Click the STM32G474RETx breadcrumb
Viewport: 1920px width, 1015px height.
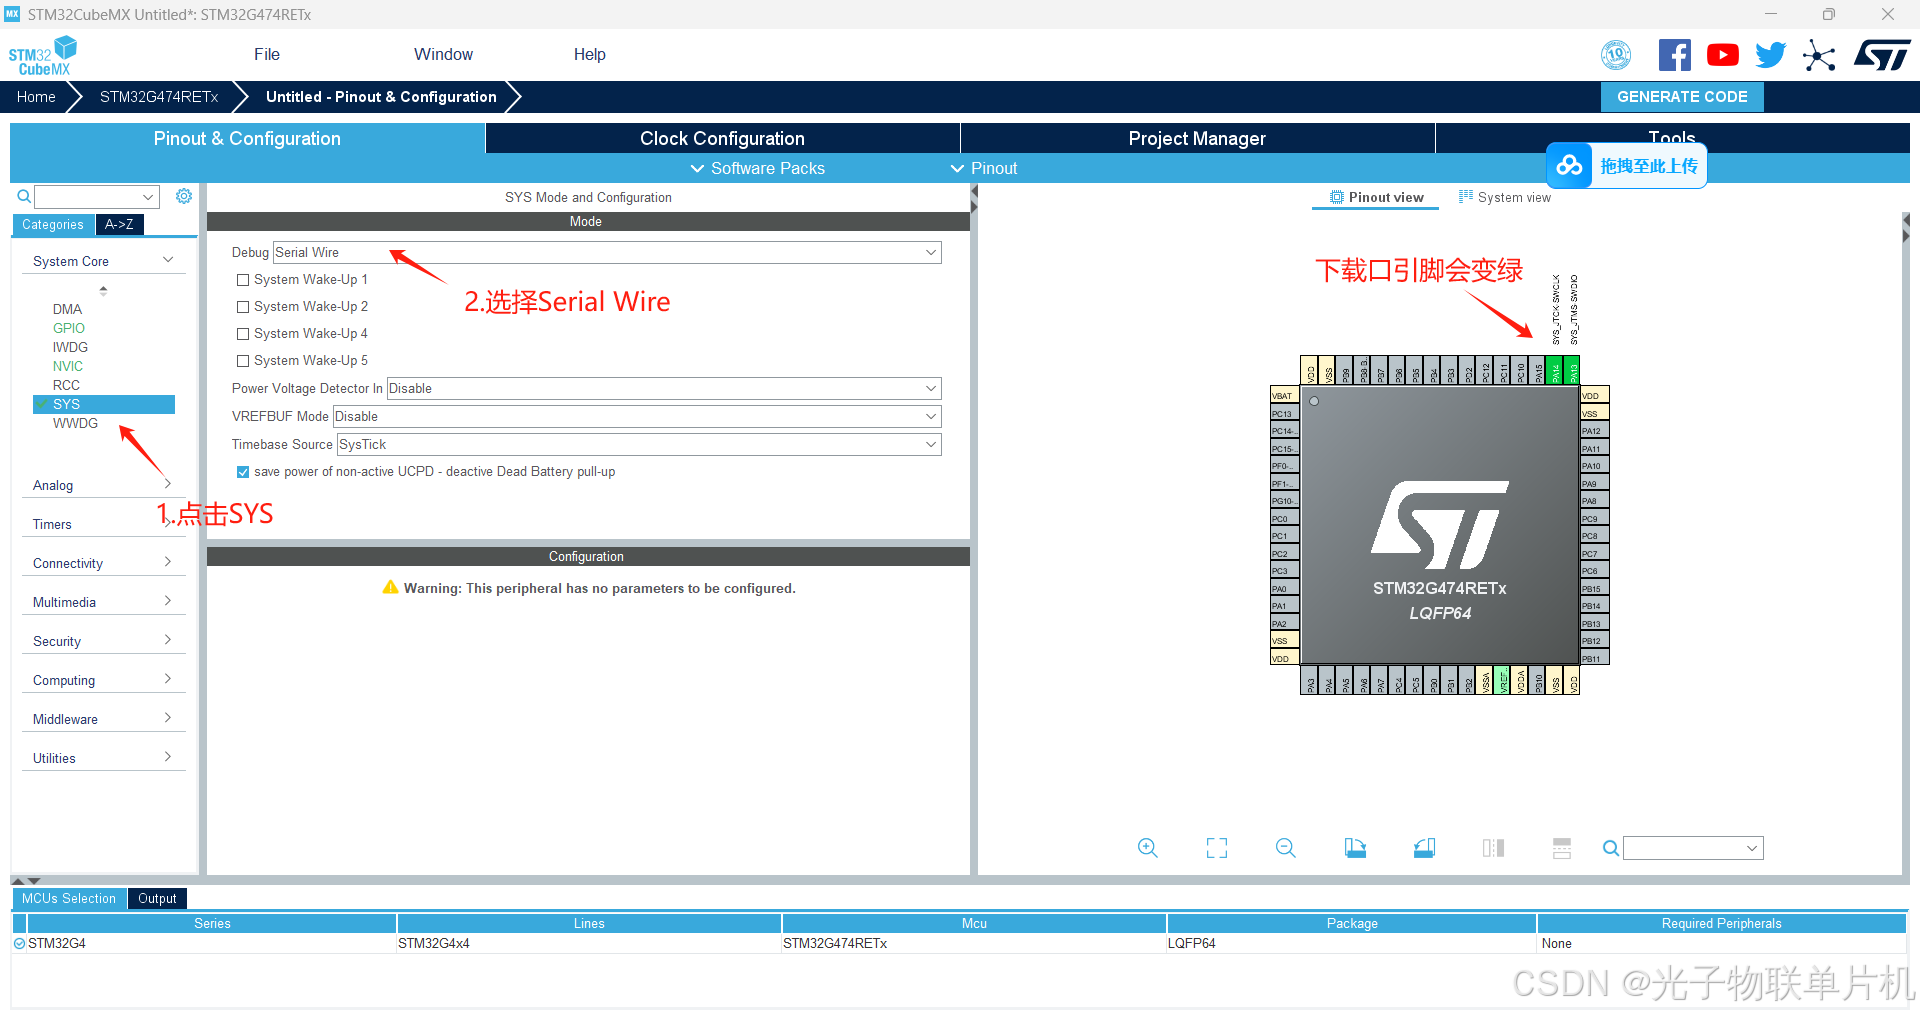coord(159,97)
